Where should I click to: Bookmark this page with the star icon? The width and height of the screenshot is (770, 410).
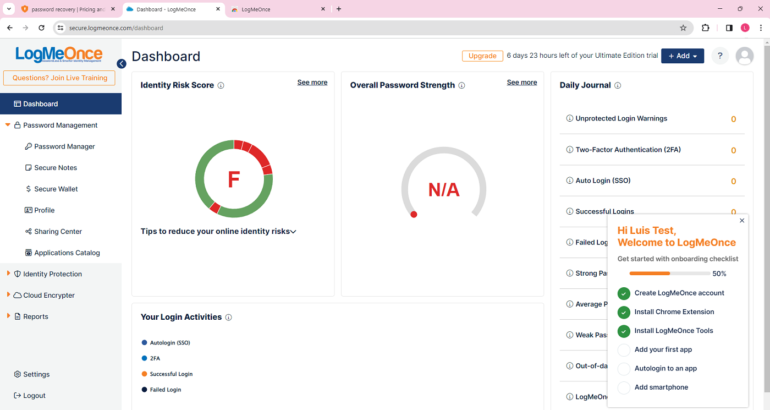(x=683, y=28)
